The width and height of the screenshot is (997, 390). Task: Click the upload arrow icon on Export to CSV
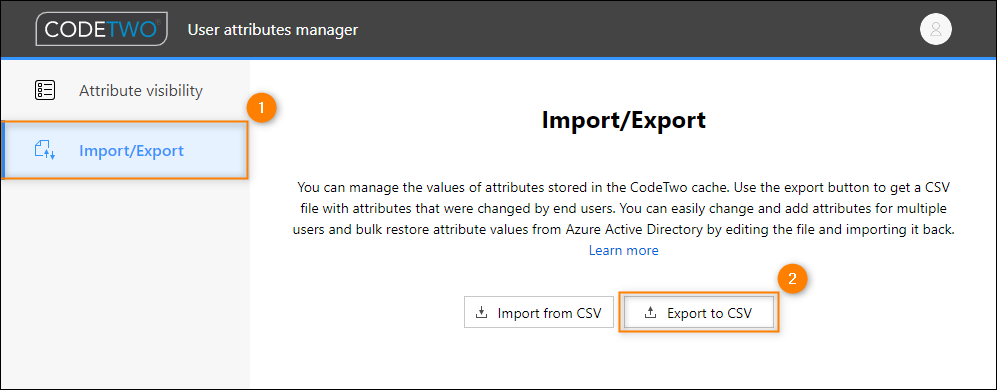650,312
